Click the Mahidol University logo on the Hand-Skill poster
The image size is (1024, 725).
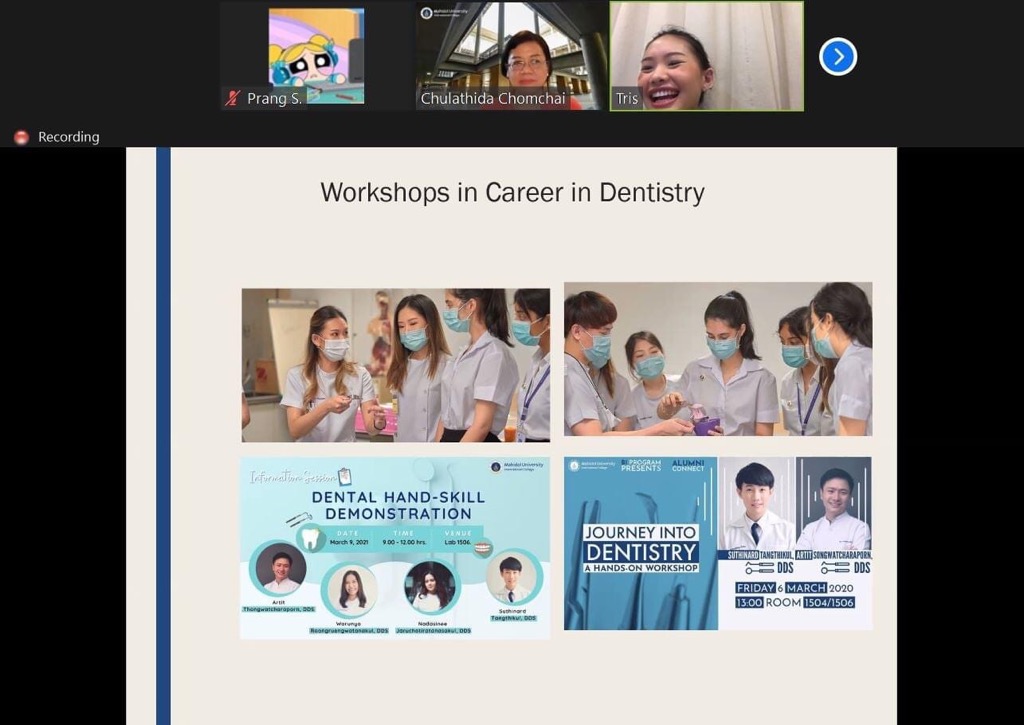496,467
